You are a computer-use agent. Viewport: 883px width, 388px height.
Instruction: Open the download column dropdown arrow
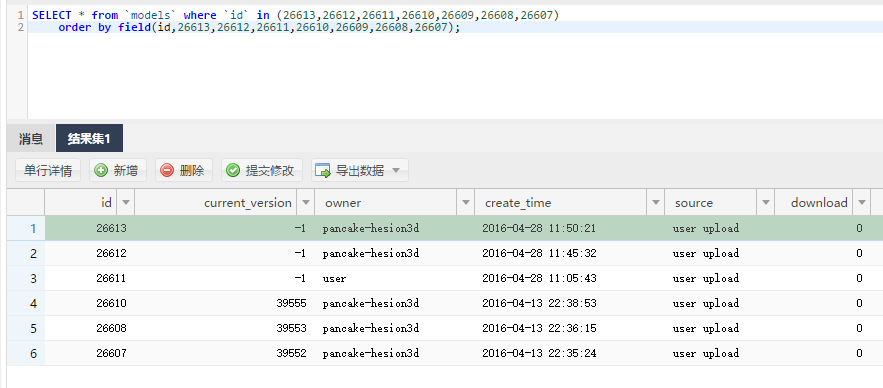(862, 203)
